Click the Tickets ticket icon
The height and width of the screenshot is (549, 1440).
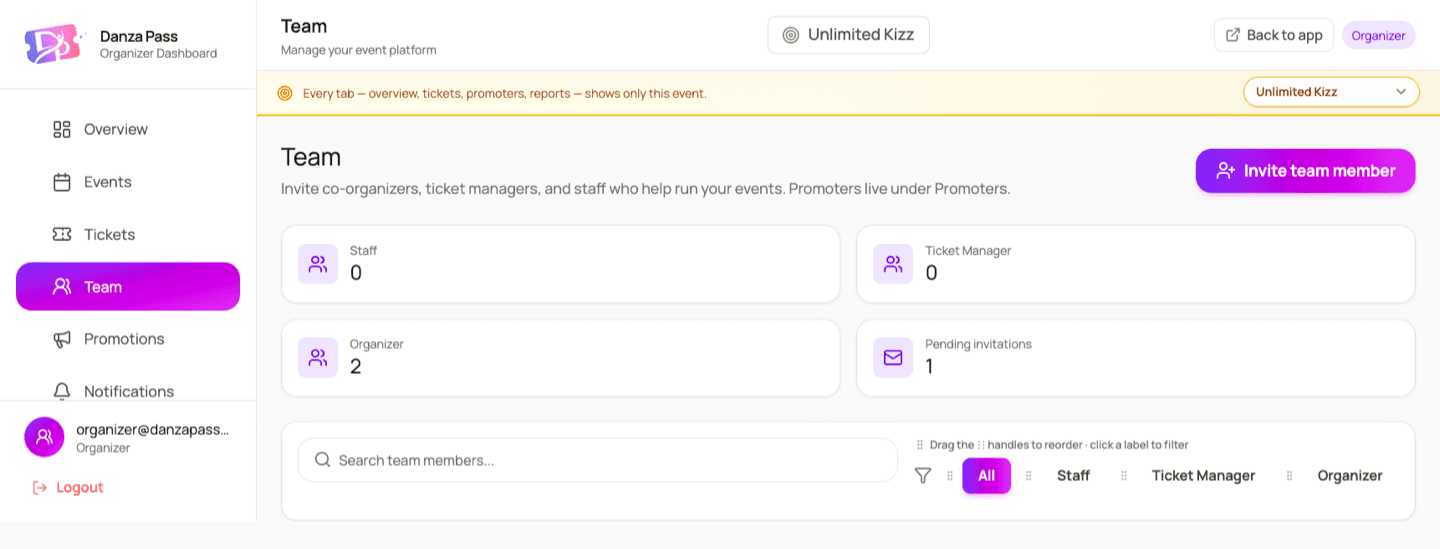(62, 234)
